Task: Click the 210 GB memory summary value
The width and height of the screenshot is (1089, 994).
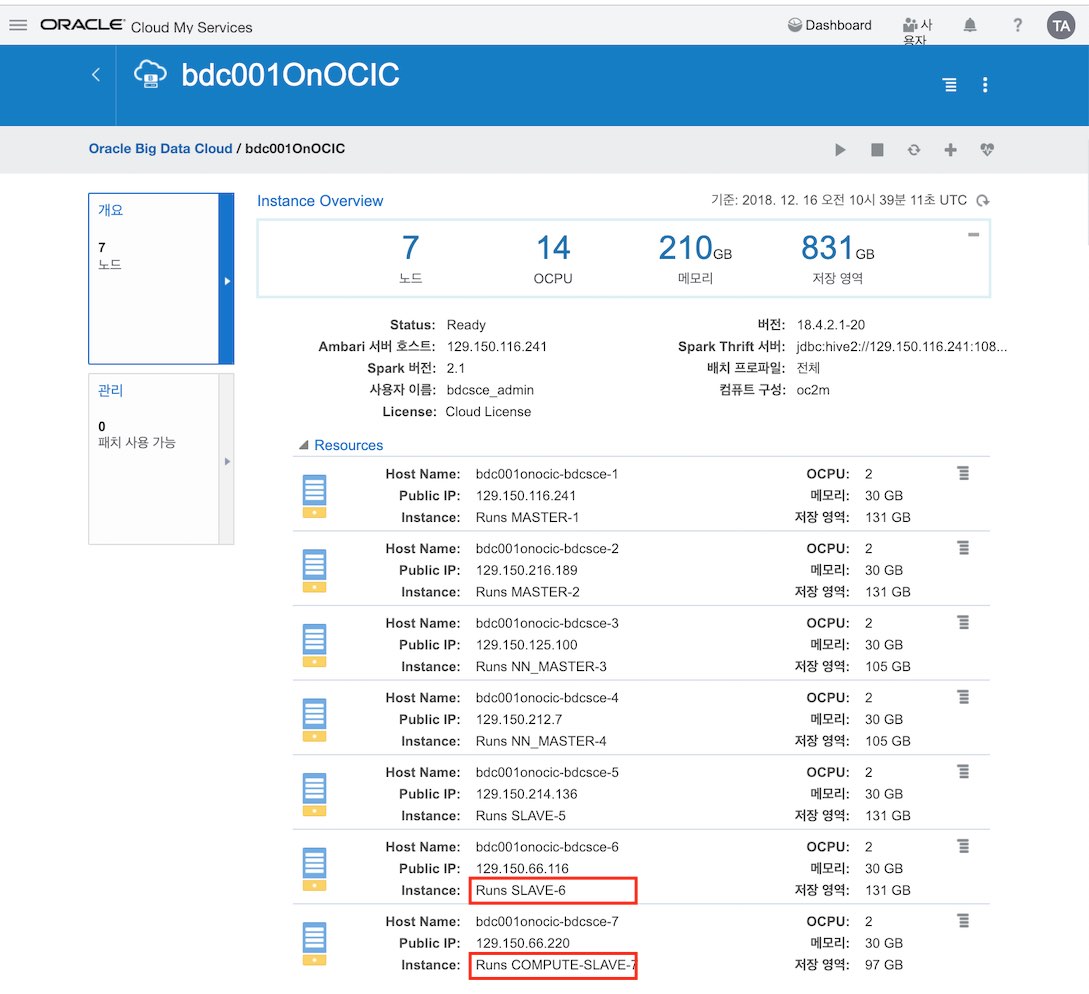Action: tap(695, 248)
